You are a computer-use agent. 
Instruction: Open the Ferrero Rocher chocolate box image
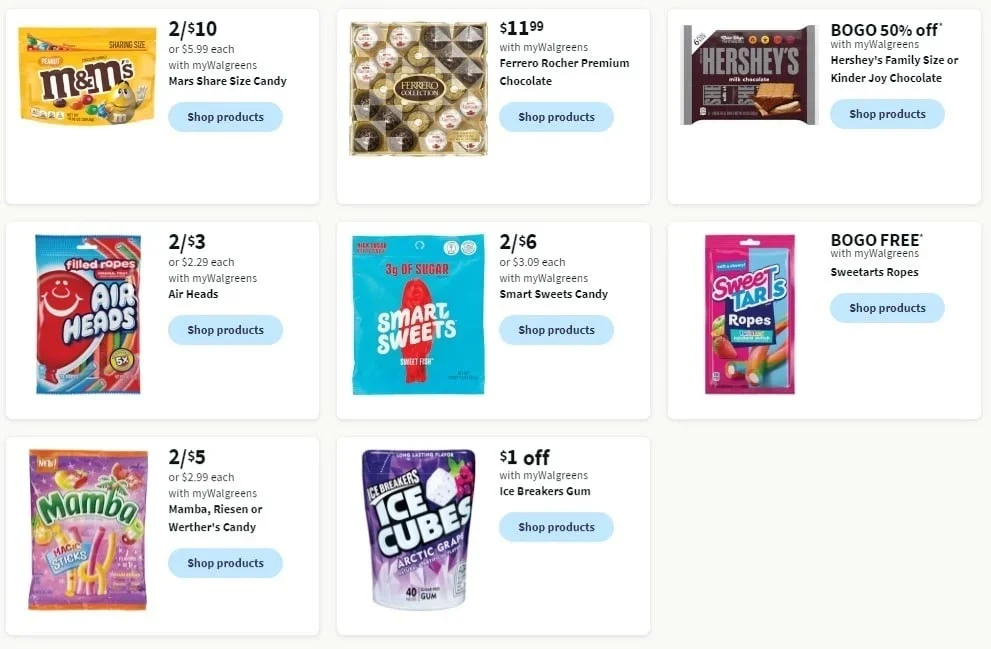pos(418,89)
